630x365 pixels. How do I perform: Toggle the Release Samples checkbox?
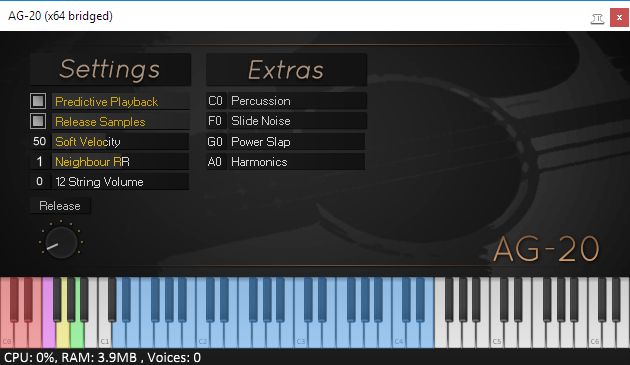pyautogui.click(x=38, y=121)
